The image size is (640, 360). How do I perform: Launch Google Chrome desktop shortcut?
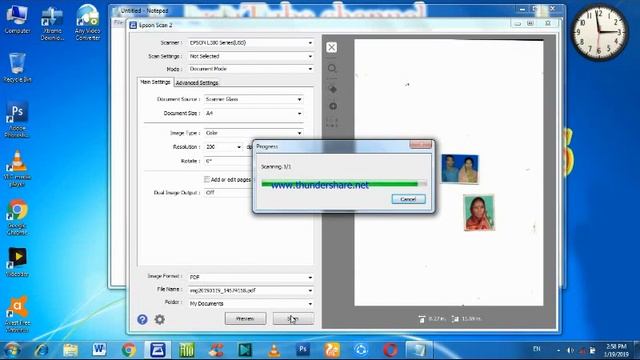coord(17,217)
